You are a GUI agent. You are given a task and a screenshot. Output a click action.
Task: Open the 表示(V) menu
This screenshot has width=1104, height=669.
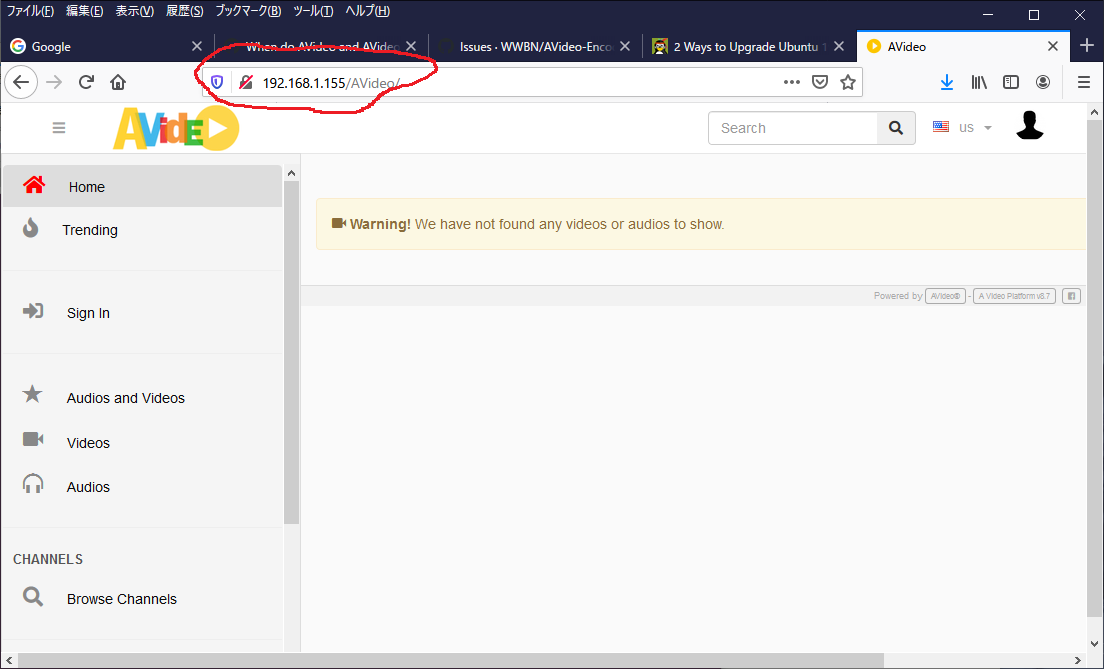click(134, 11)
